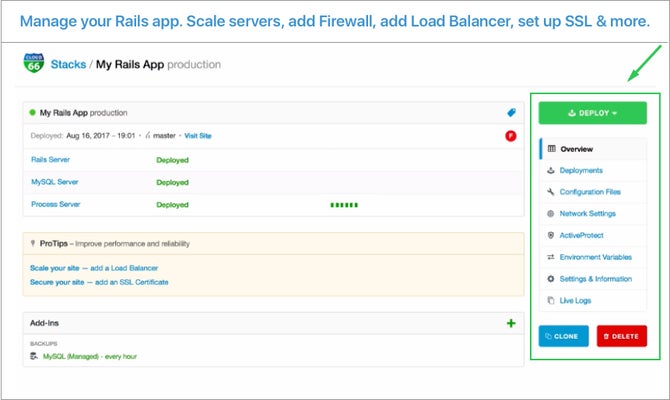Open the Process Server link

click(56, 204)
